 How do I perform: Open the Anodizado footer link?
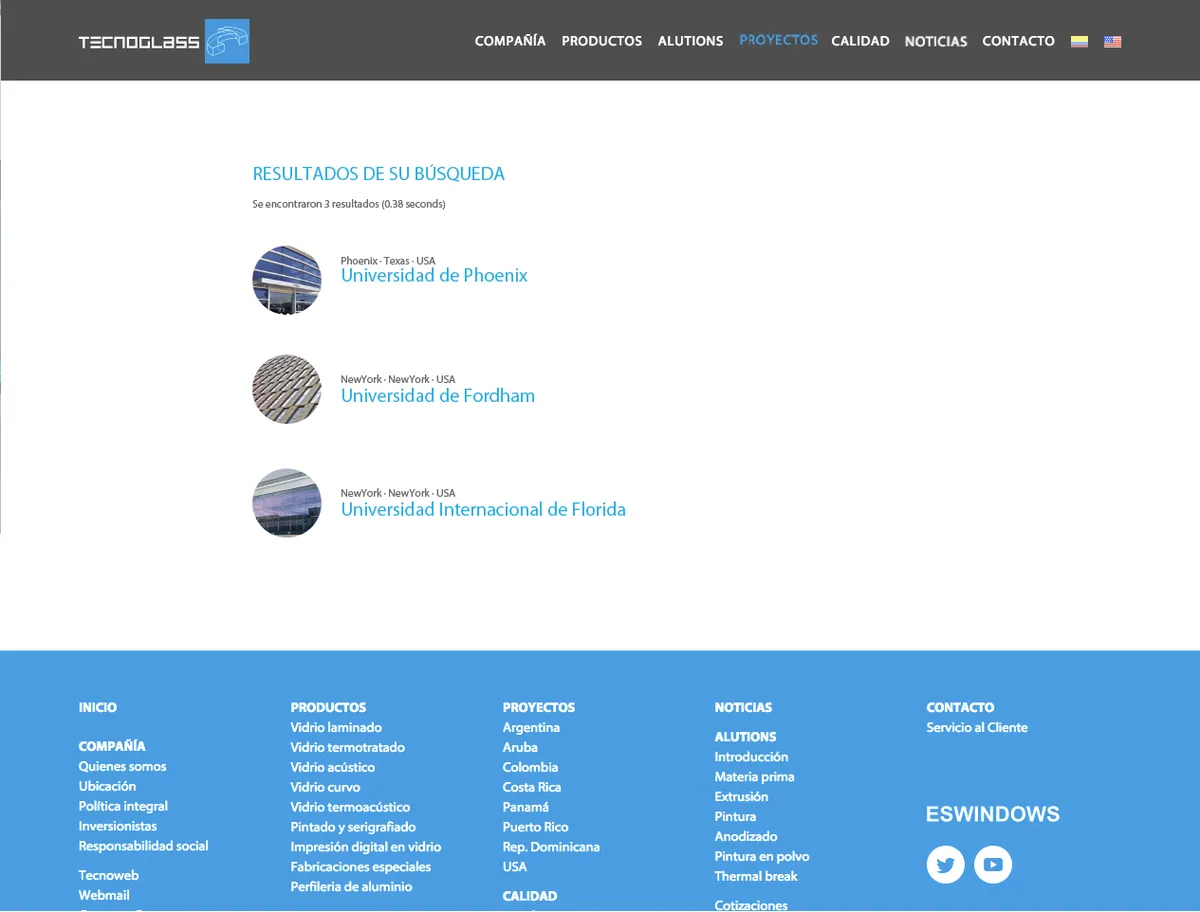(746, 837)
